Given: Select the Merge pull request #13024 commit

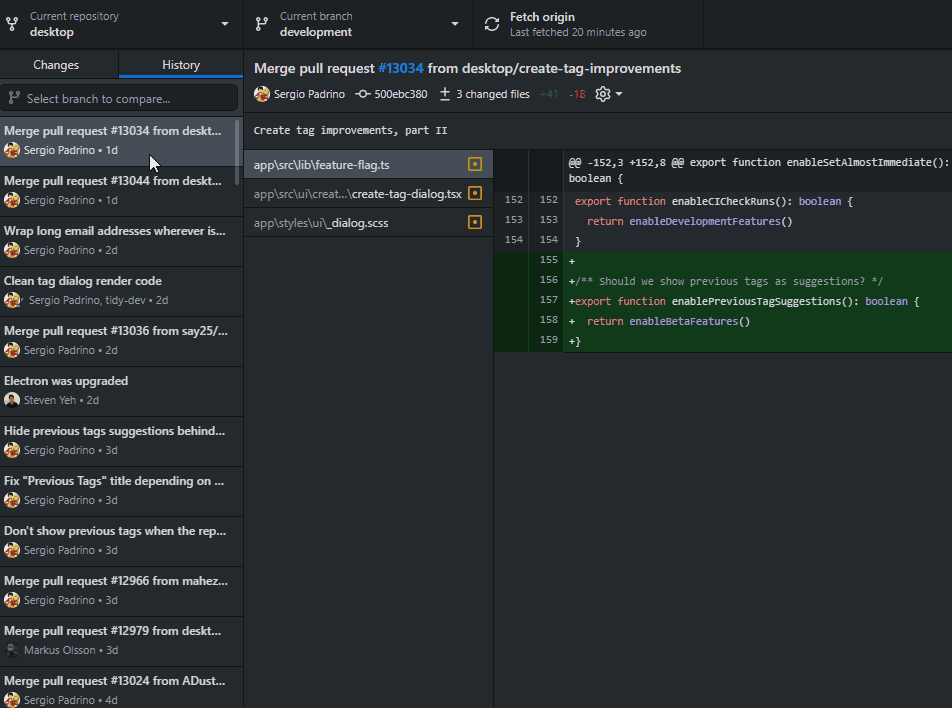Looking at the screenshot, I should click(121, 687).
